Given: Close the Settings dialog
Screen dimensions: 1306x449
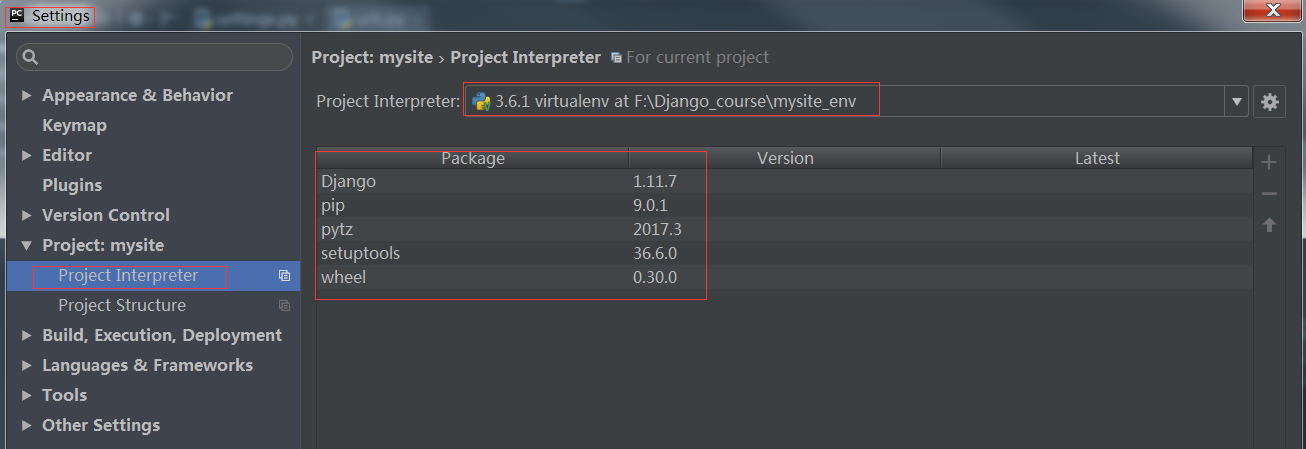Looking at the screenshot, I should click(x=1273, y=10).
